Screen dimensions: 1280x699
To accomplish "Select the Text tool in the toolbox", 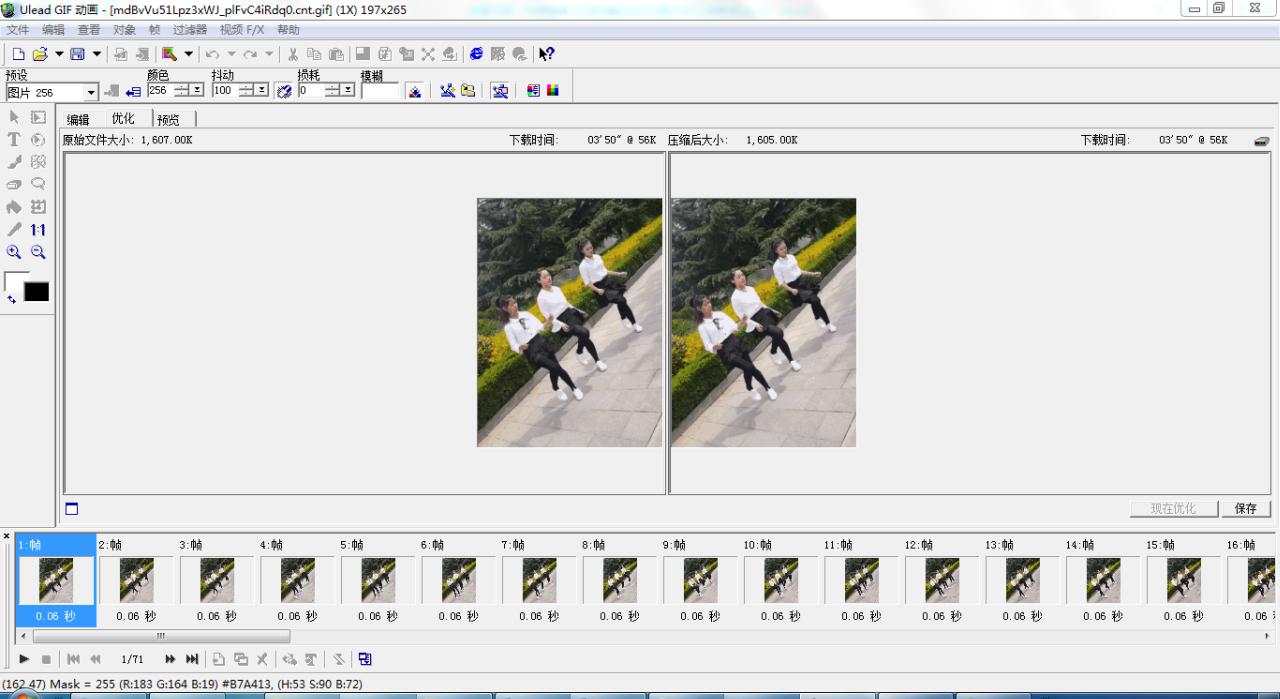I will 13,140.
